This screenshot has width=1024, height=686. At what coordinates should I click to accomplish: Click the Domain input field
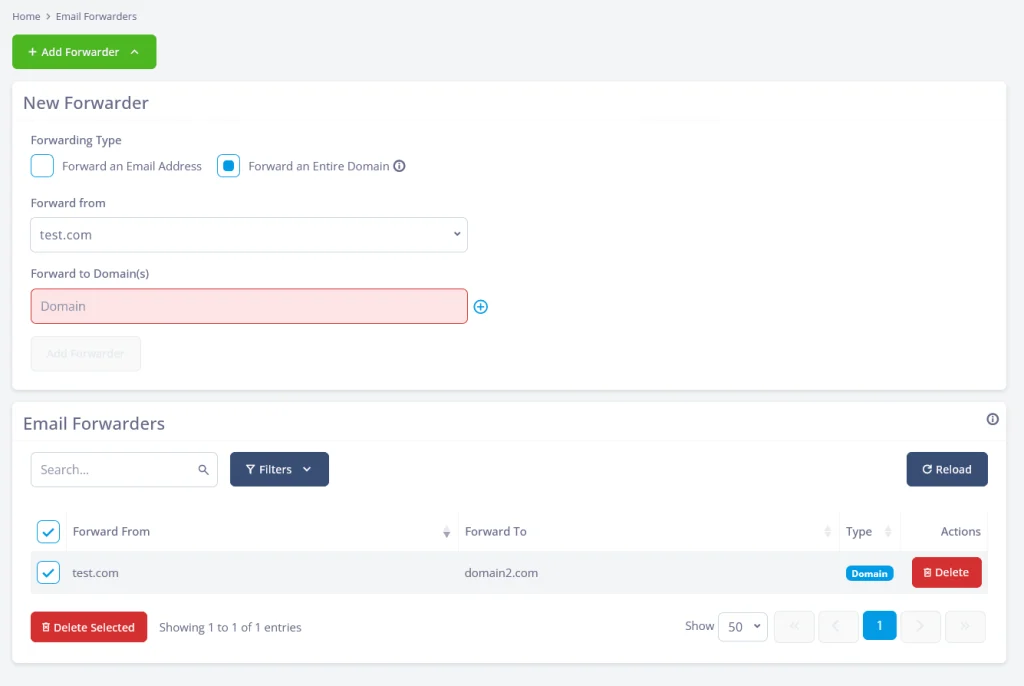coord(249,306)
